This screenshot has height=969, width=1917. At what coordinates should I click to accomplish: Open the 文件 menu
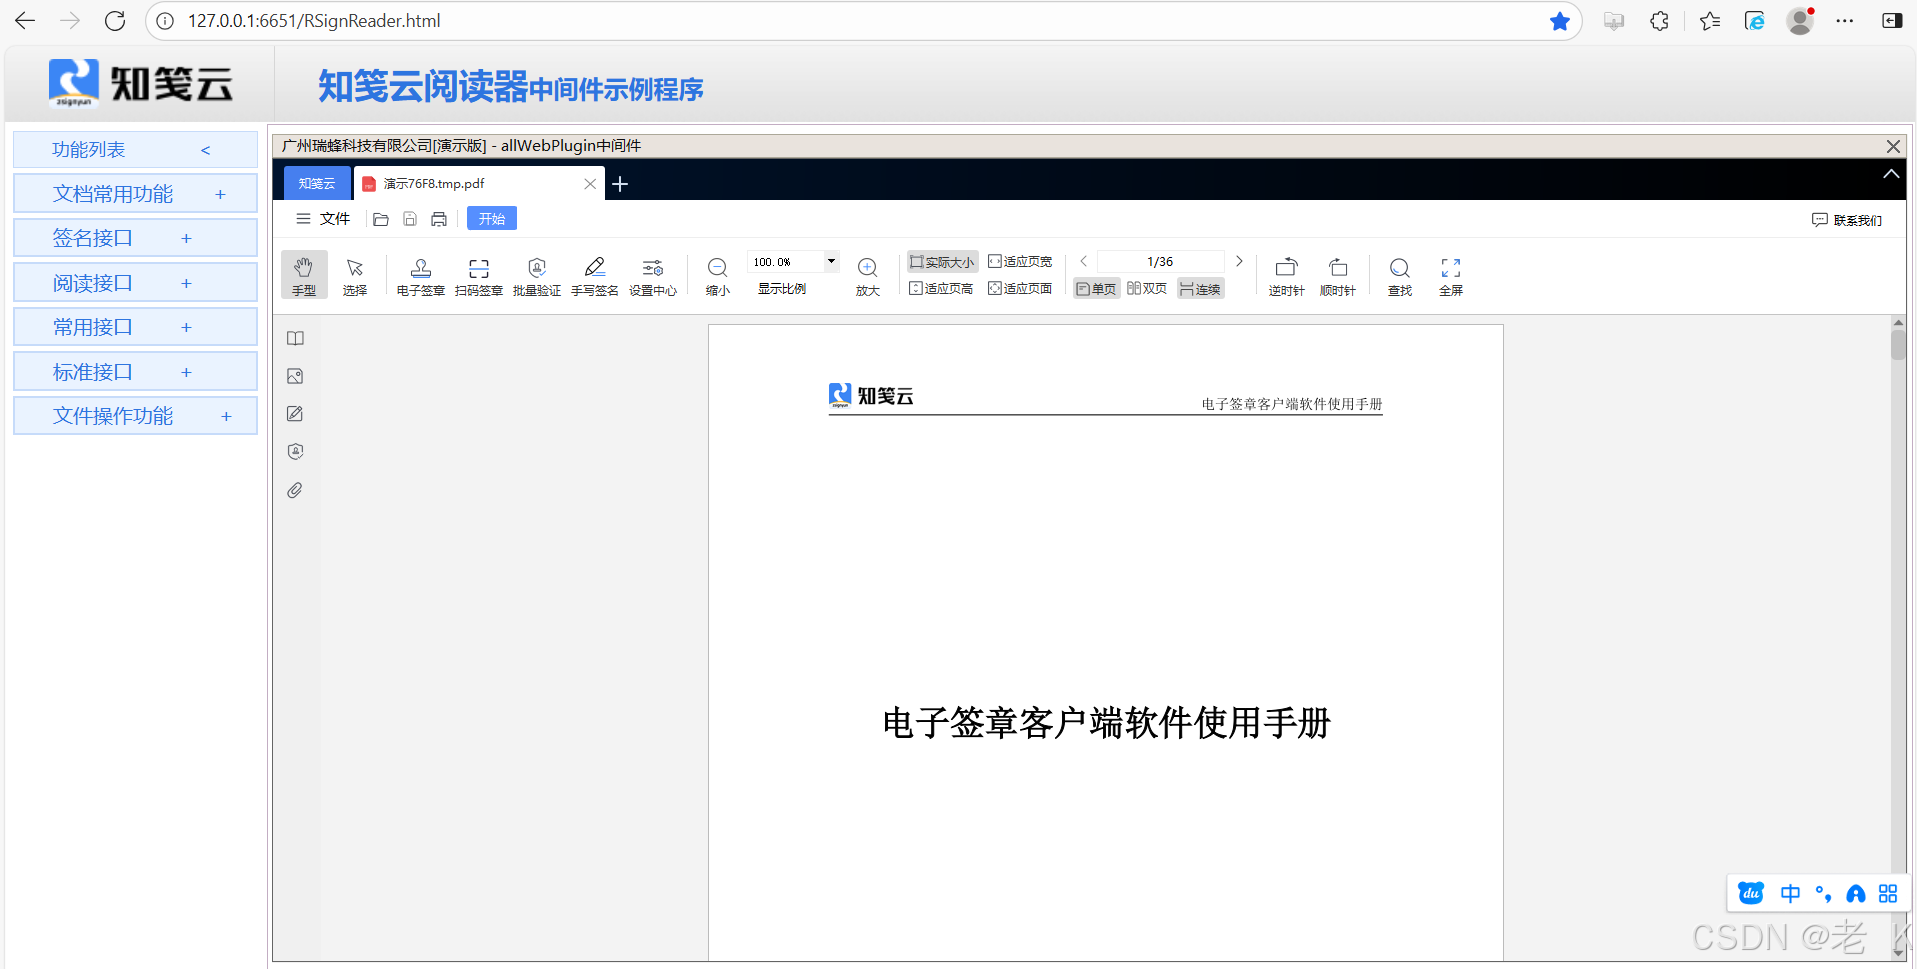(x=323, y=219)
